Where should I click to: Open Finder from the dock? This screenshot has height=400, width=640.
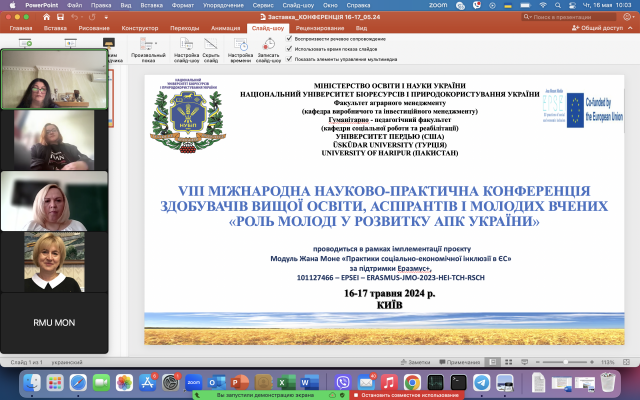31,382
